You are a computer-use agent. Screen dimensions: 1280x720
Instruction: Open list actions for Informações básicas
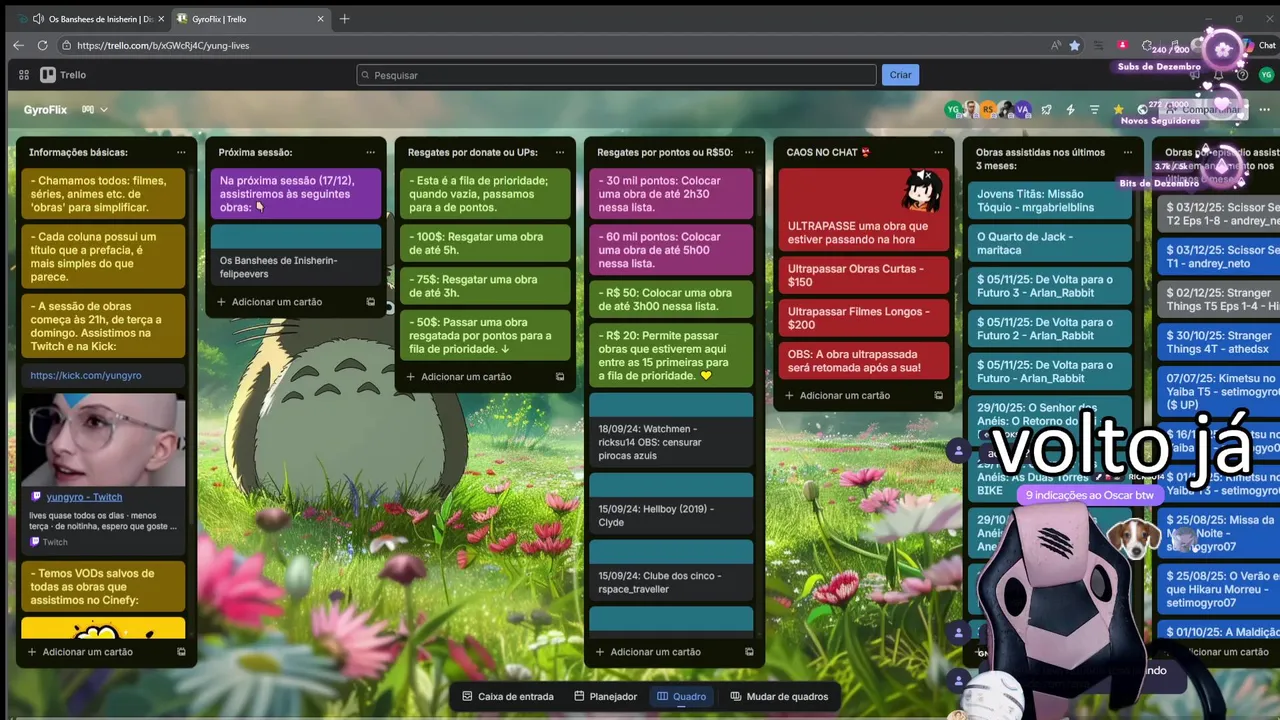tap(181, 152)
